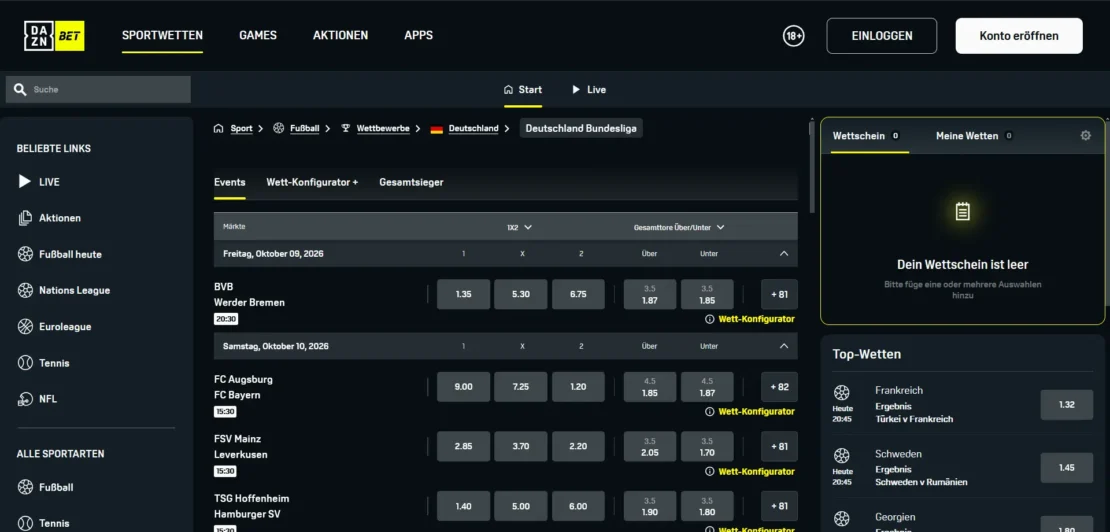Select FC Bayern win odds 1.20
The height and width of the screenshot is (532, 1110).
[578, 387]
